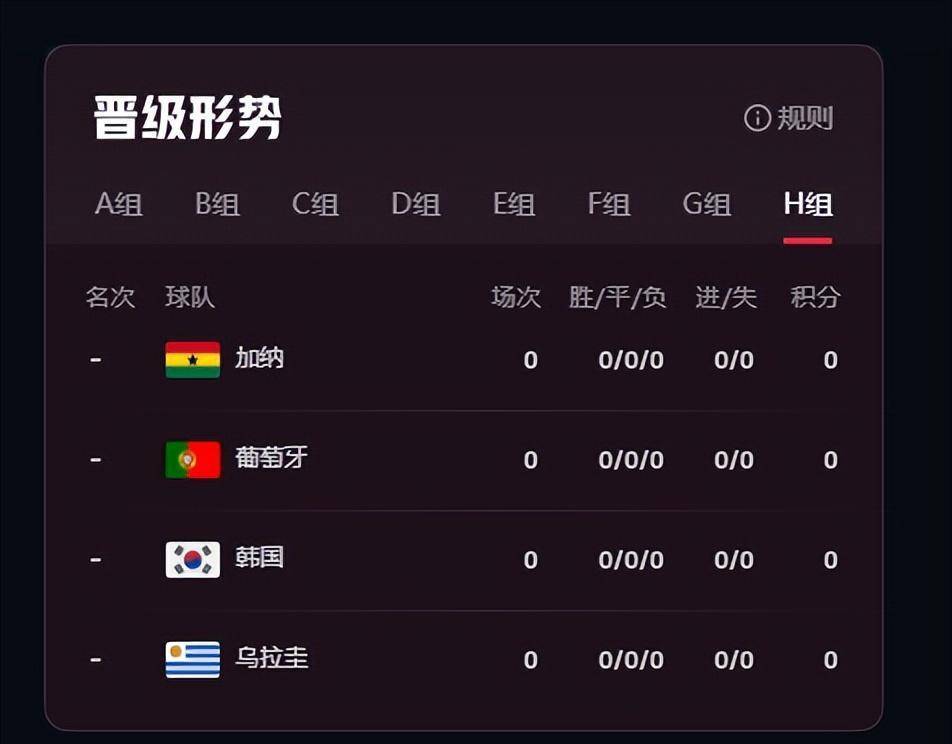Click the 积分 column header
Screen dimensions: 952x744
click(x=815, y=298)
